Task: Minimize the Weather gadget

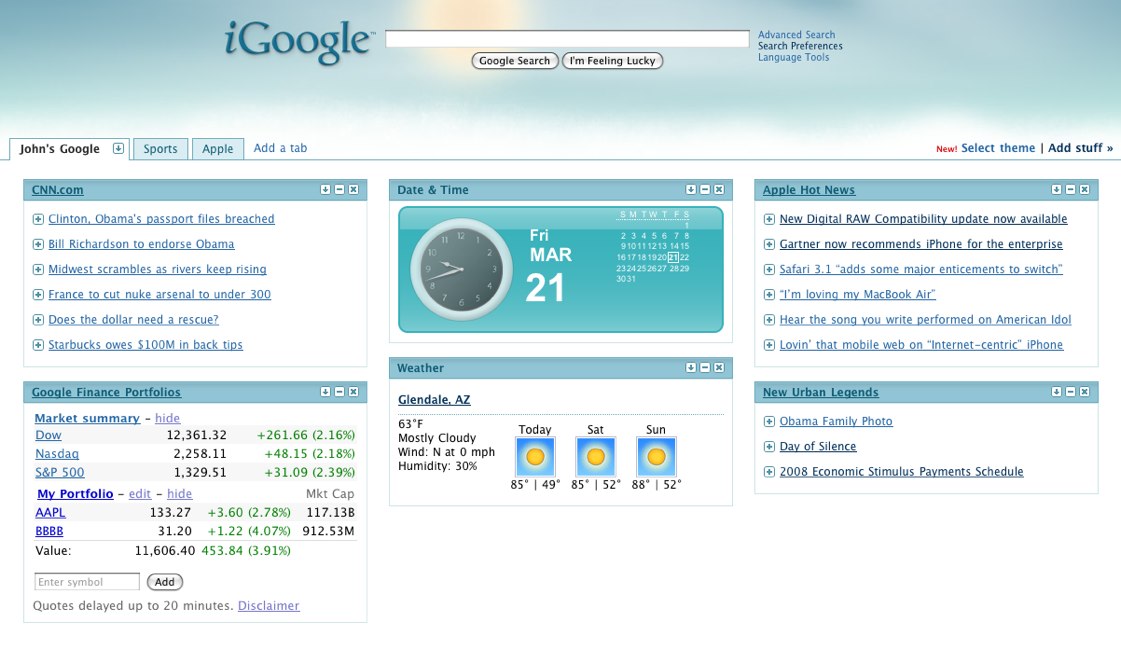Action: click(x=705, y=368)
